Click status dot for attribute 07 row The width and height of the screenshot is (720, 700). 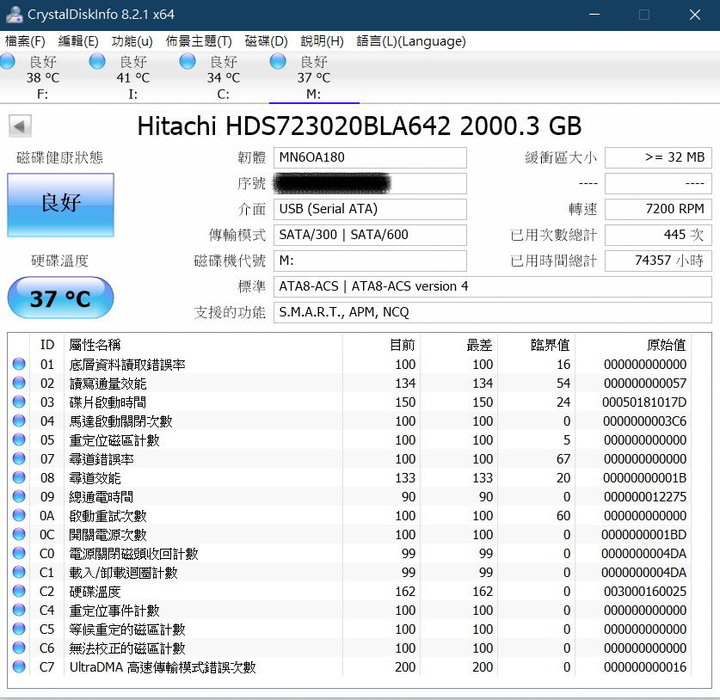(x=19, y=458)
